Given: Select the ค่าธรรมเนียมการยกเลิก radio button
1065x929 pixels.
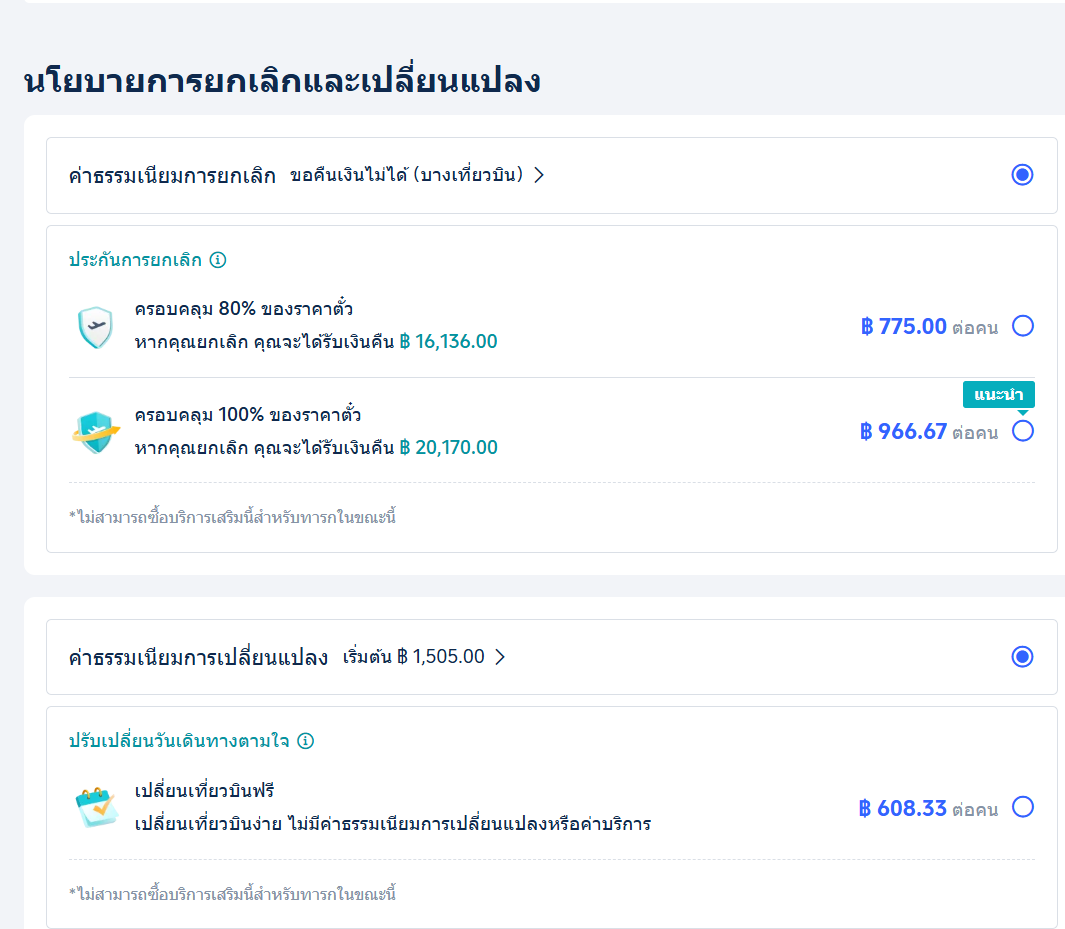Looking at the screenshot, I should coord(1022,175).
